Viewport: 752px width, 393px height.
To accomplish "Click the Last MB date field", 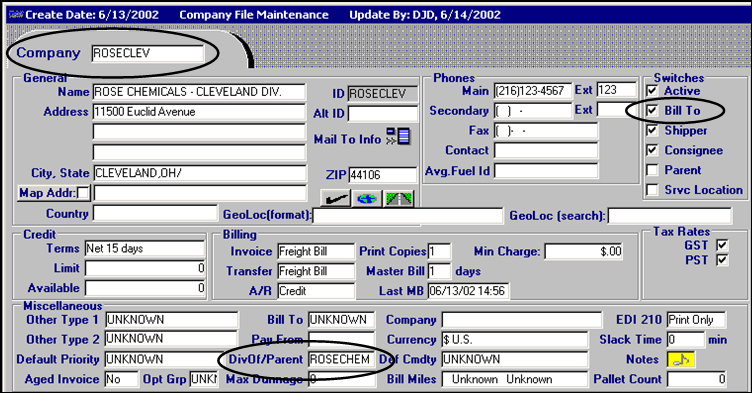I will 468,291.
